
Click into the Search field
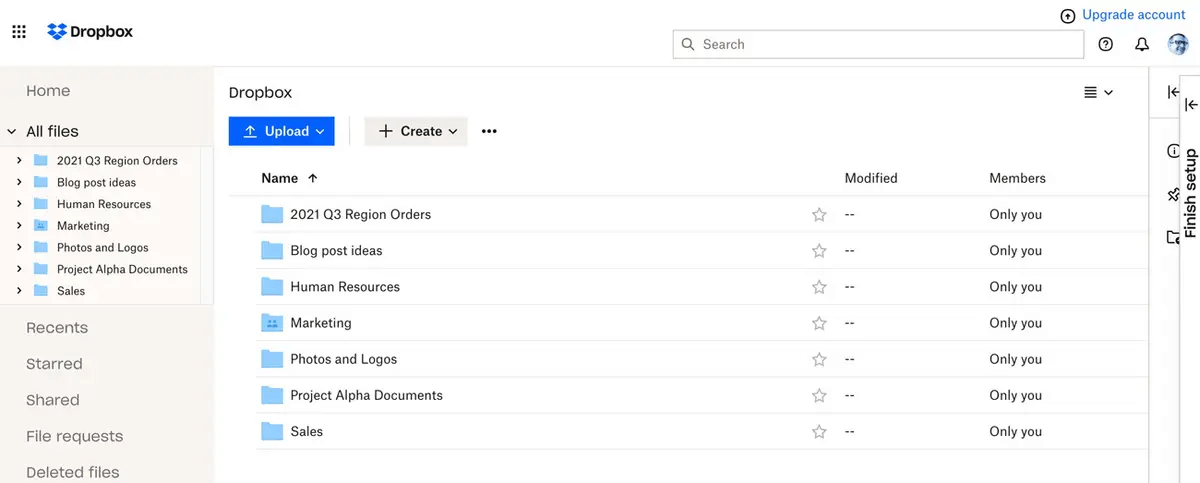880,44
